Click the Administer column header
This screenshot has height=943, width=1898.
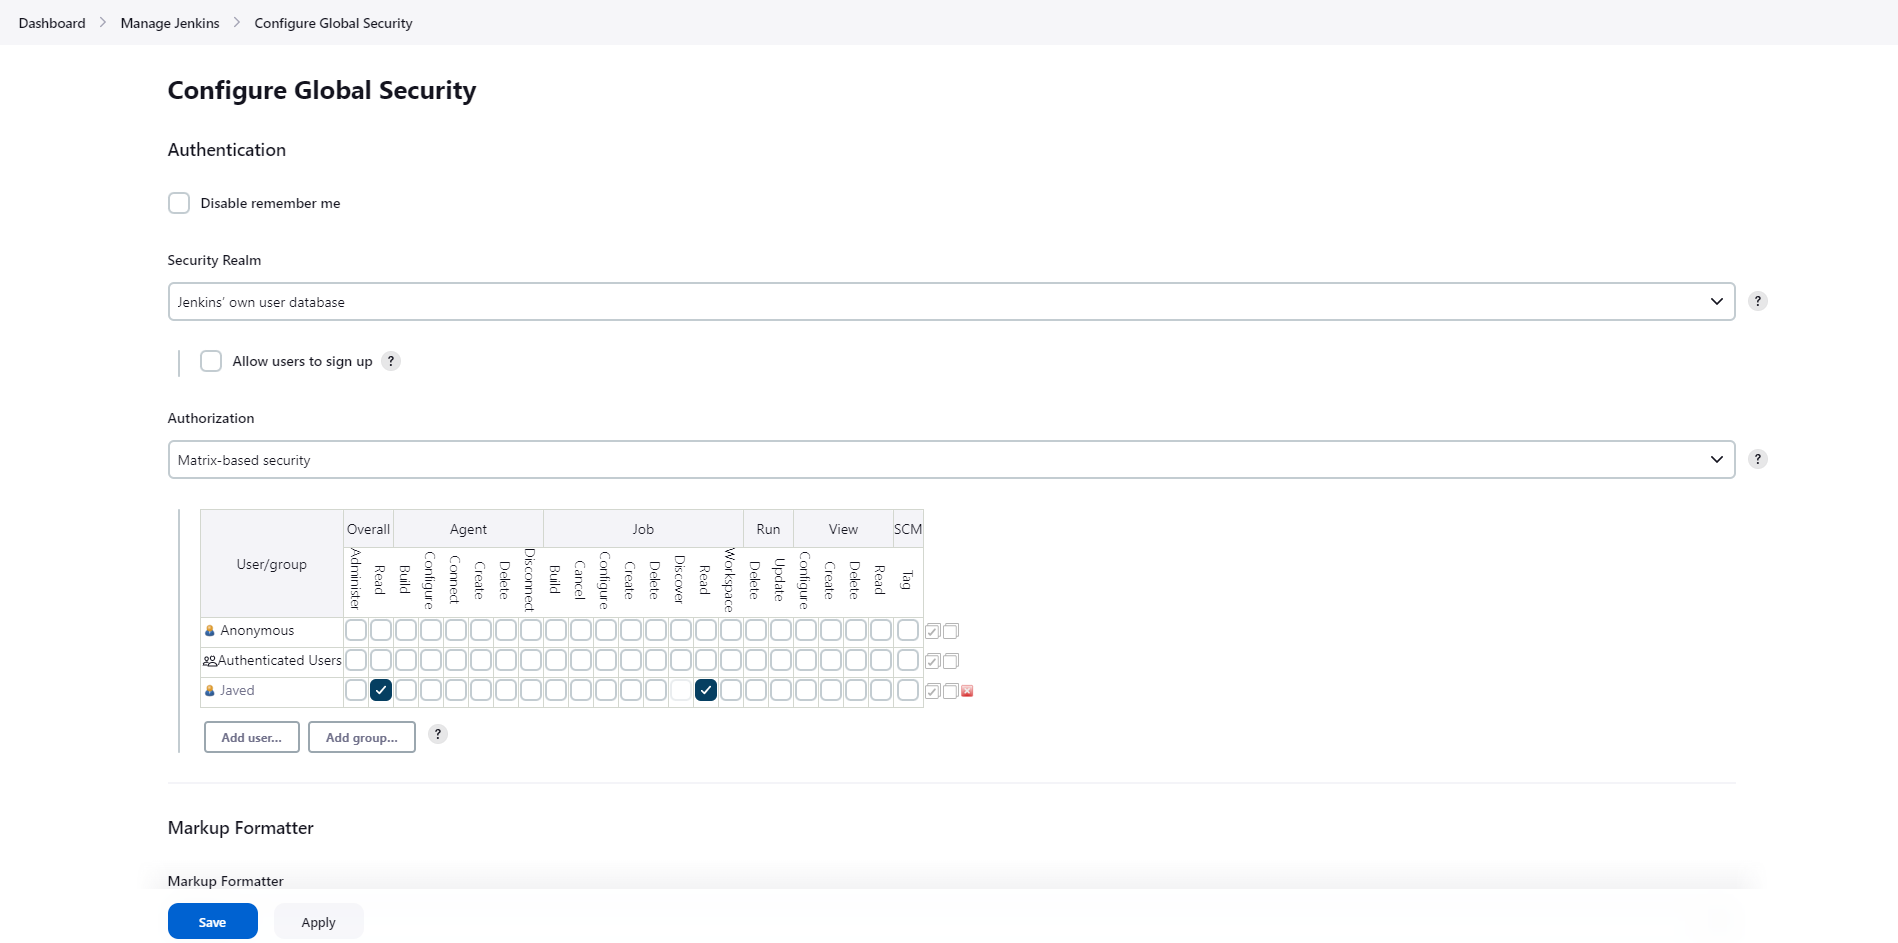coord(356,580)
